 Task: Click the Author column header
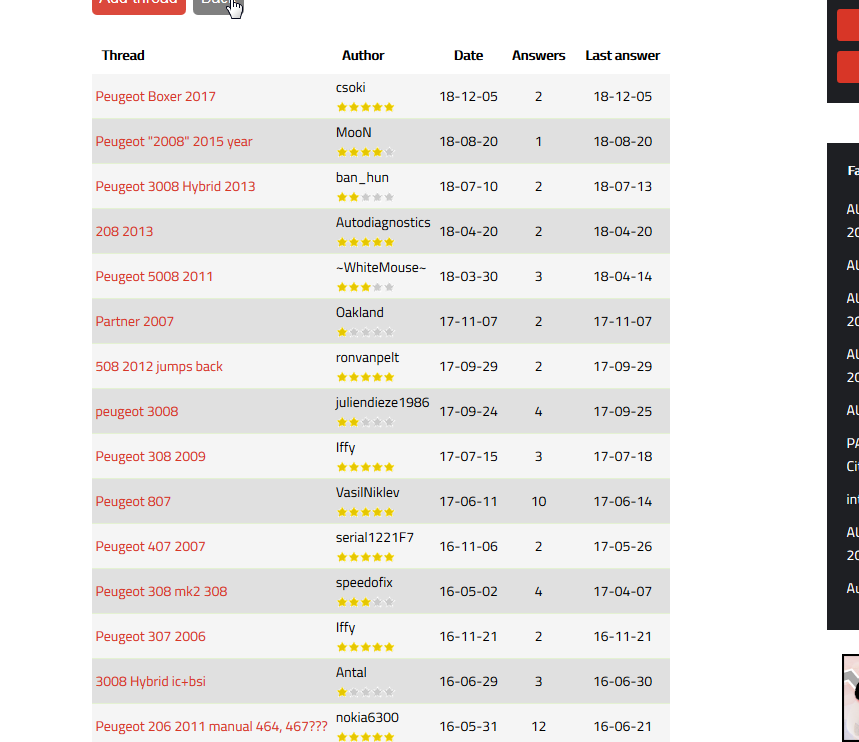tap(363, 55)
